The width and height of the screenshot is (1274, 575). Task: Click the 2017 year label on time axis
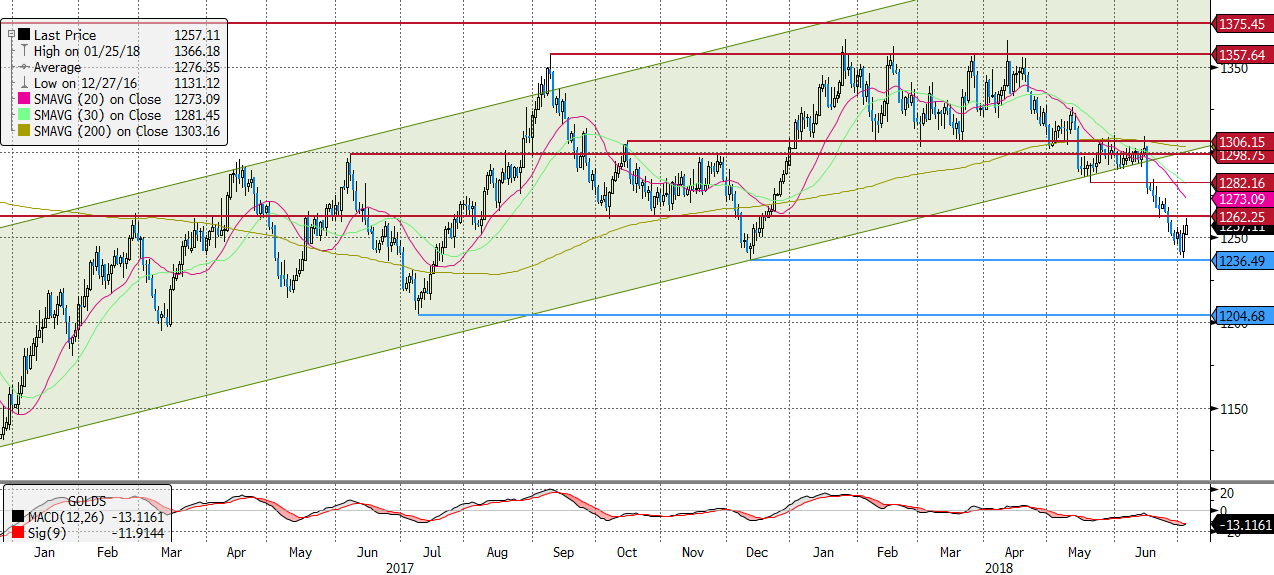(x=400, y=566)
